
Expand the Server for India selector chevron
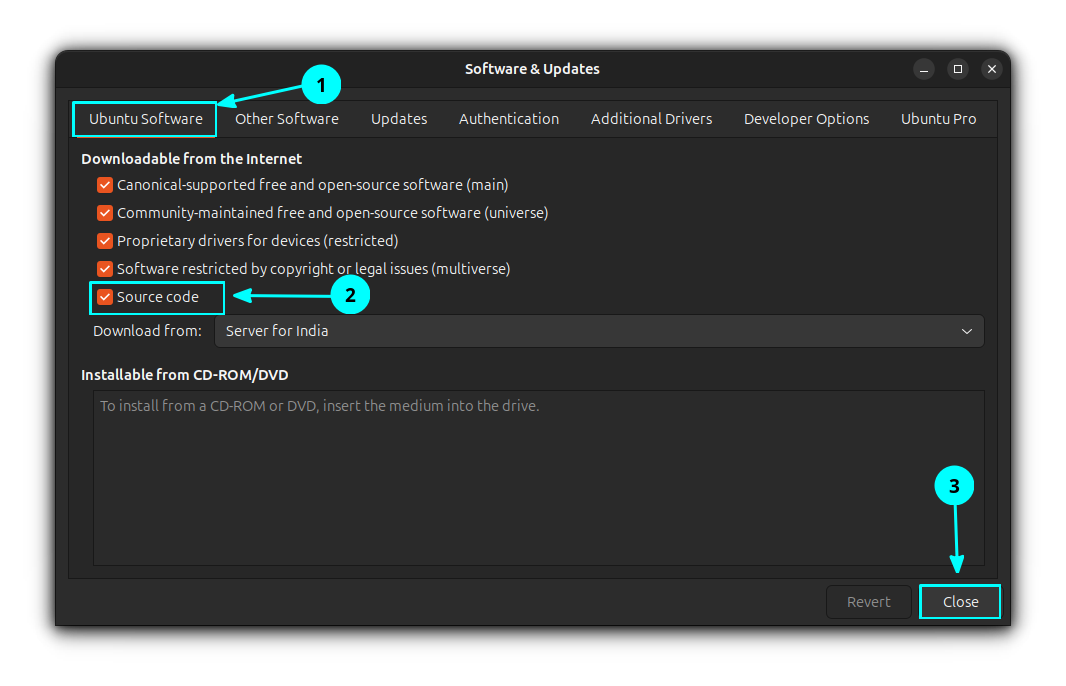(966, 331)
